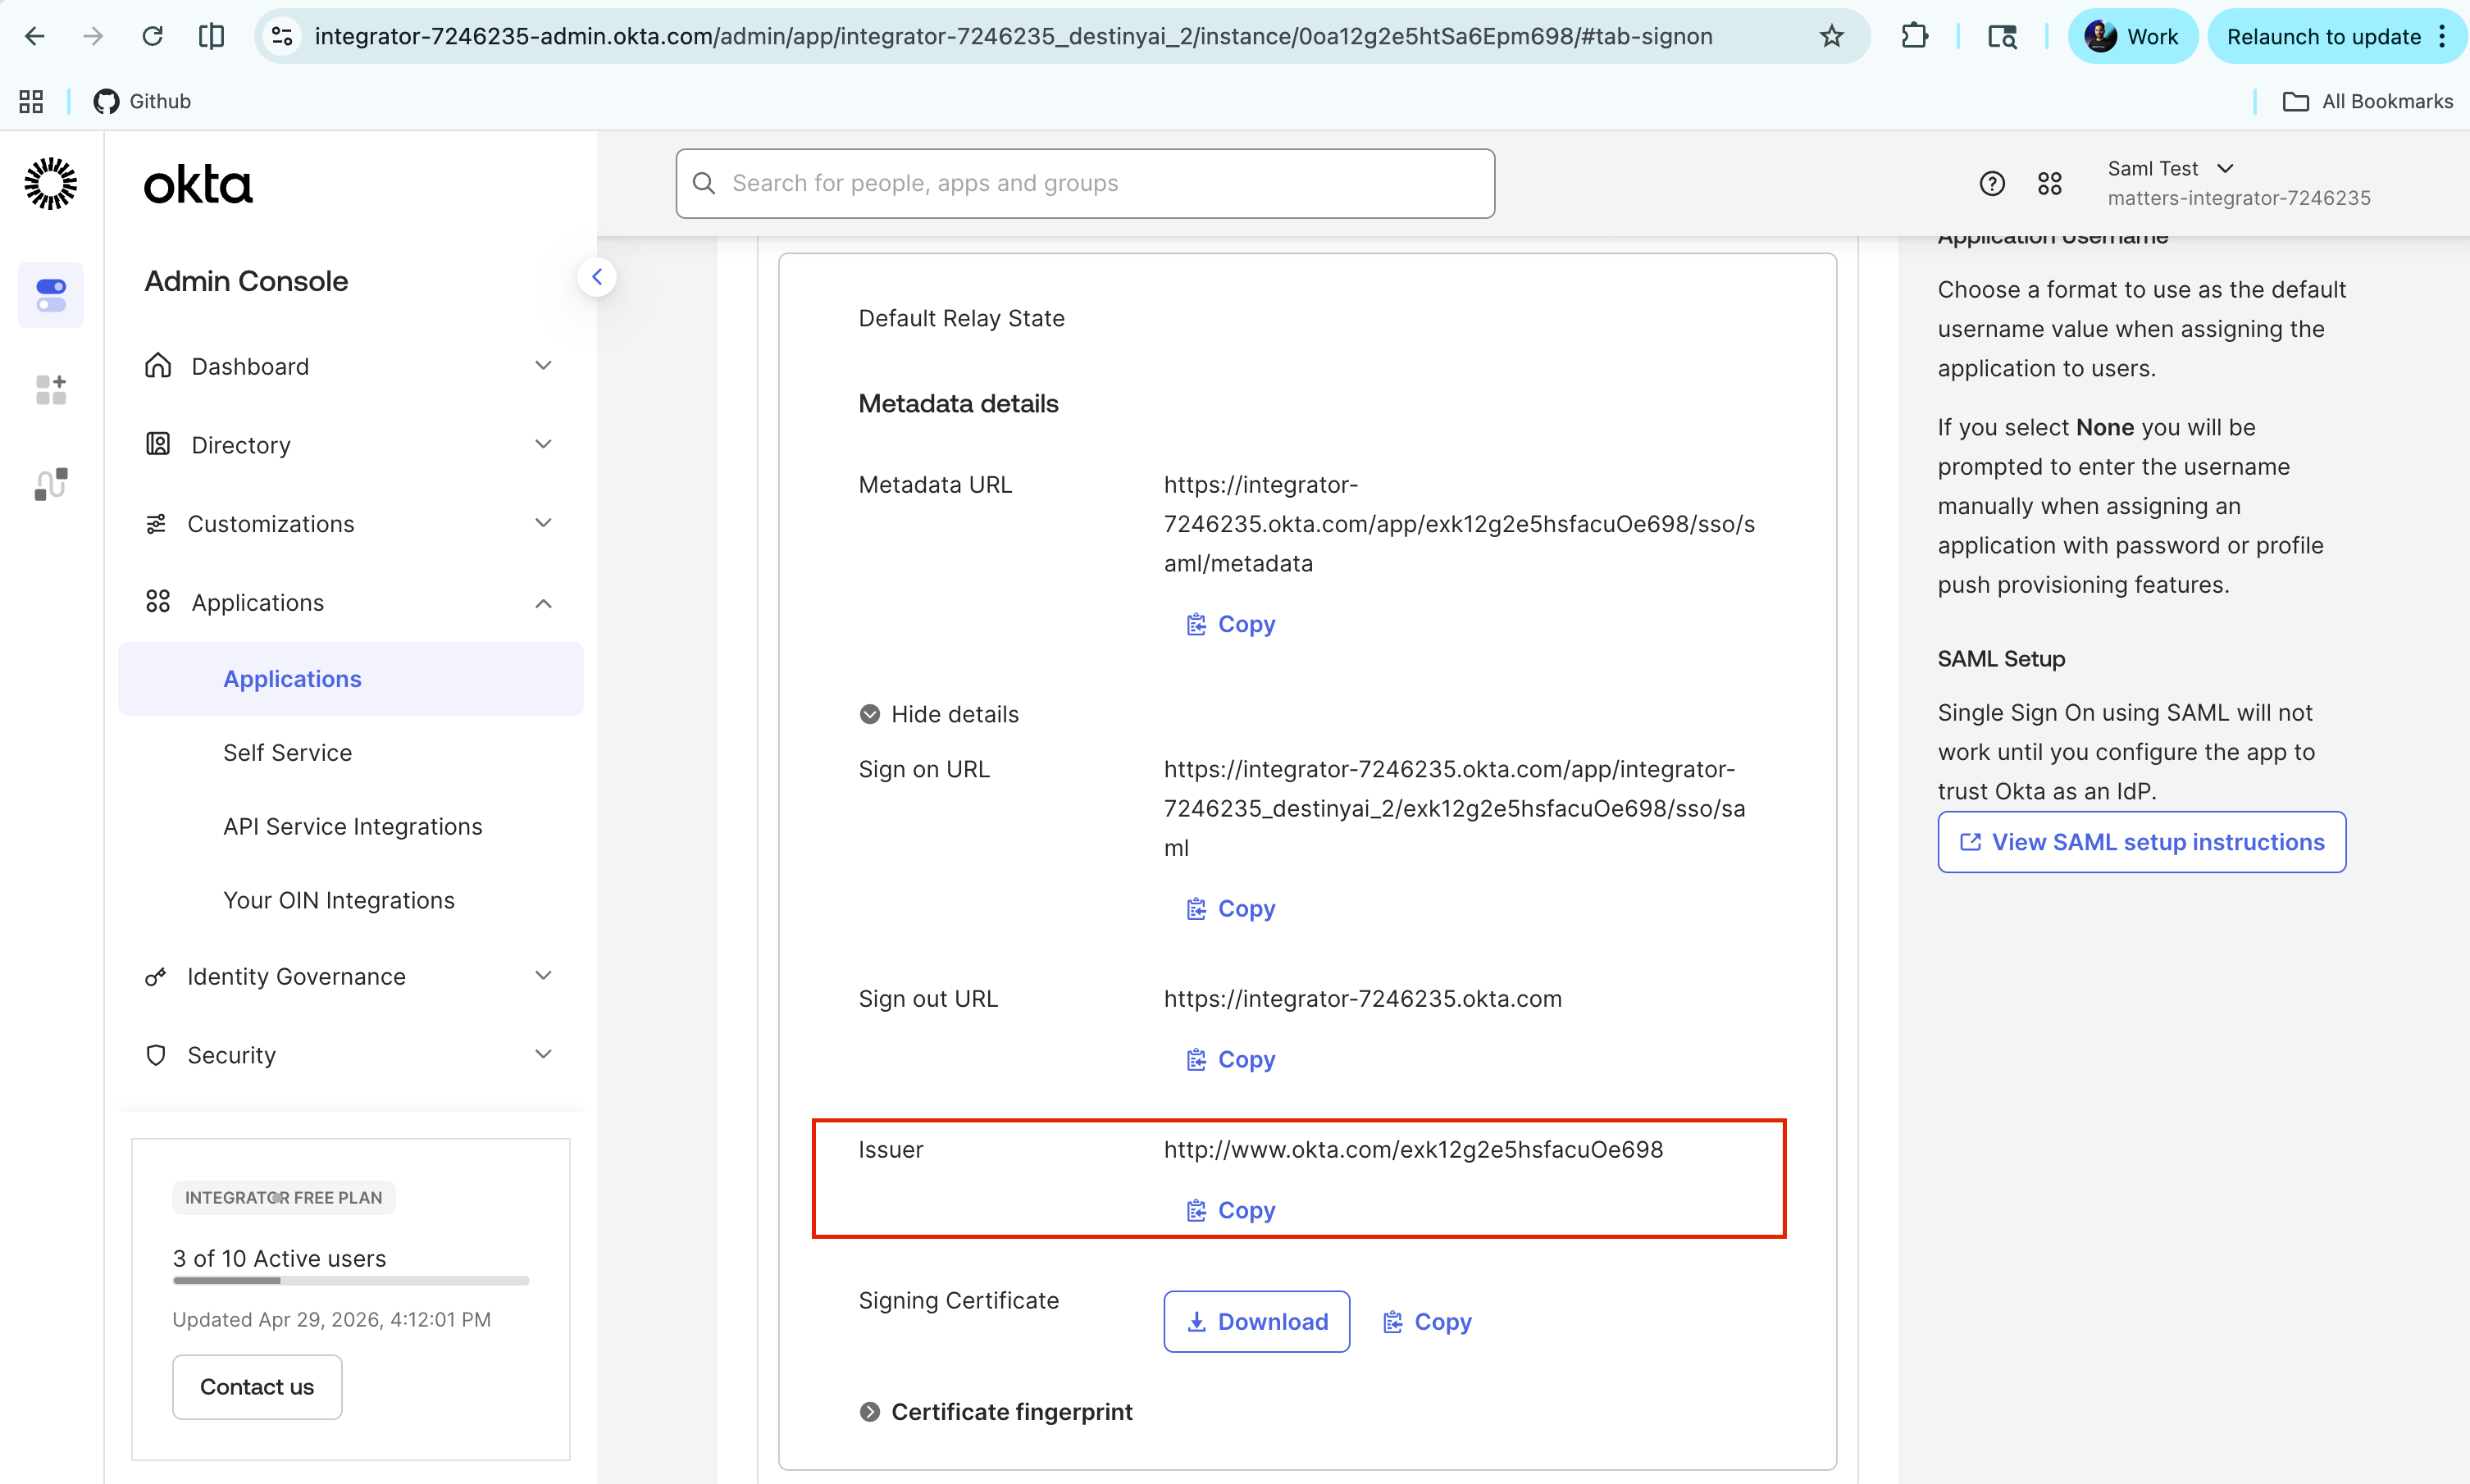2470x1484 pixels.
Task: Open the Github bookmark
Action: 142,101
